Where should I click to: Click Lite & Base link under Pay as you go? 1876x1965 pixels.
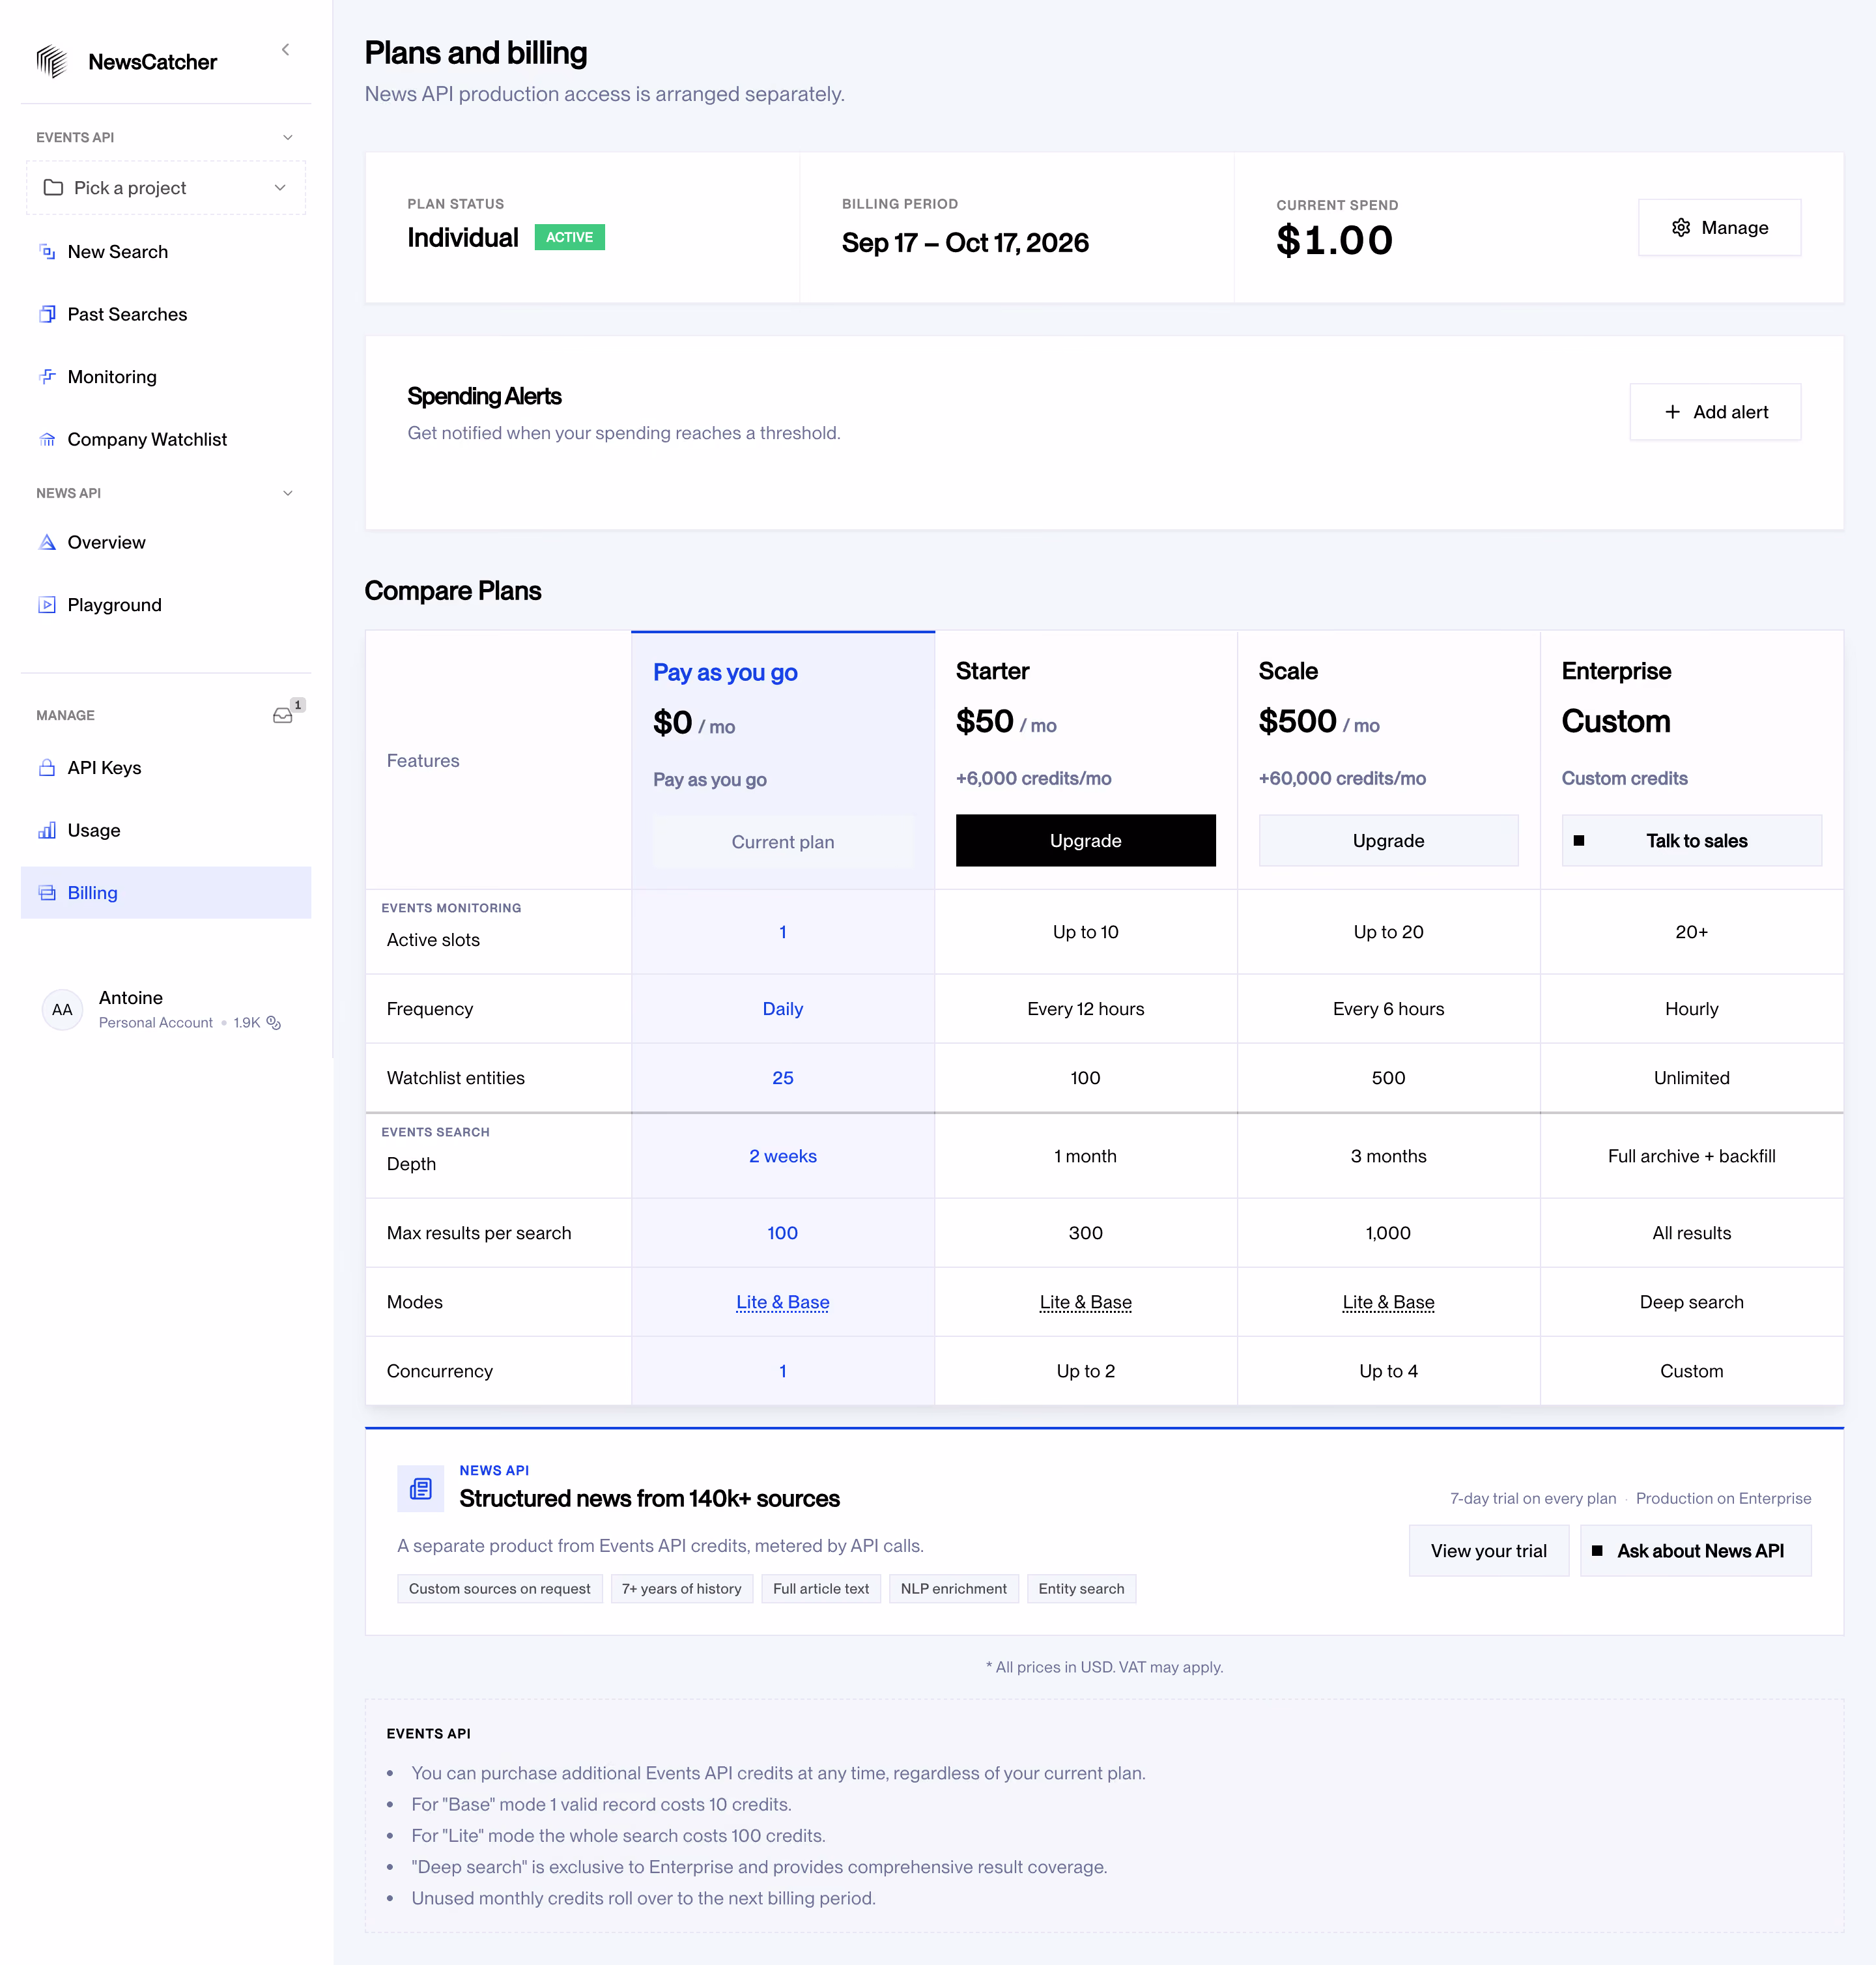click(783, 1302)
